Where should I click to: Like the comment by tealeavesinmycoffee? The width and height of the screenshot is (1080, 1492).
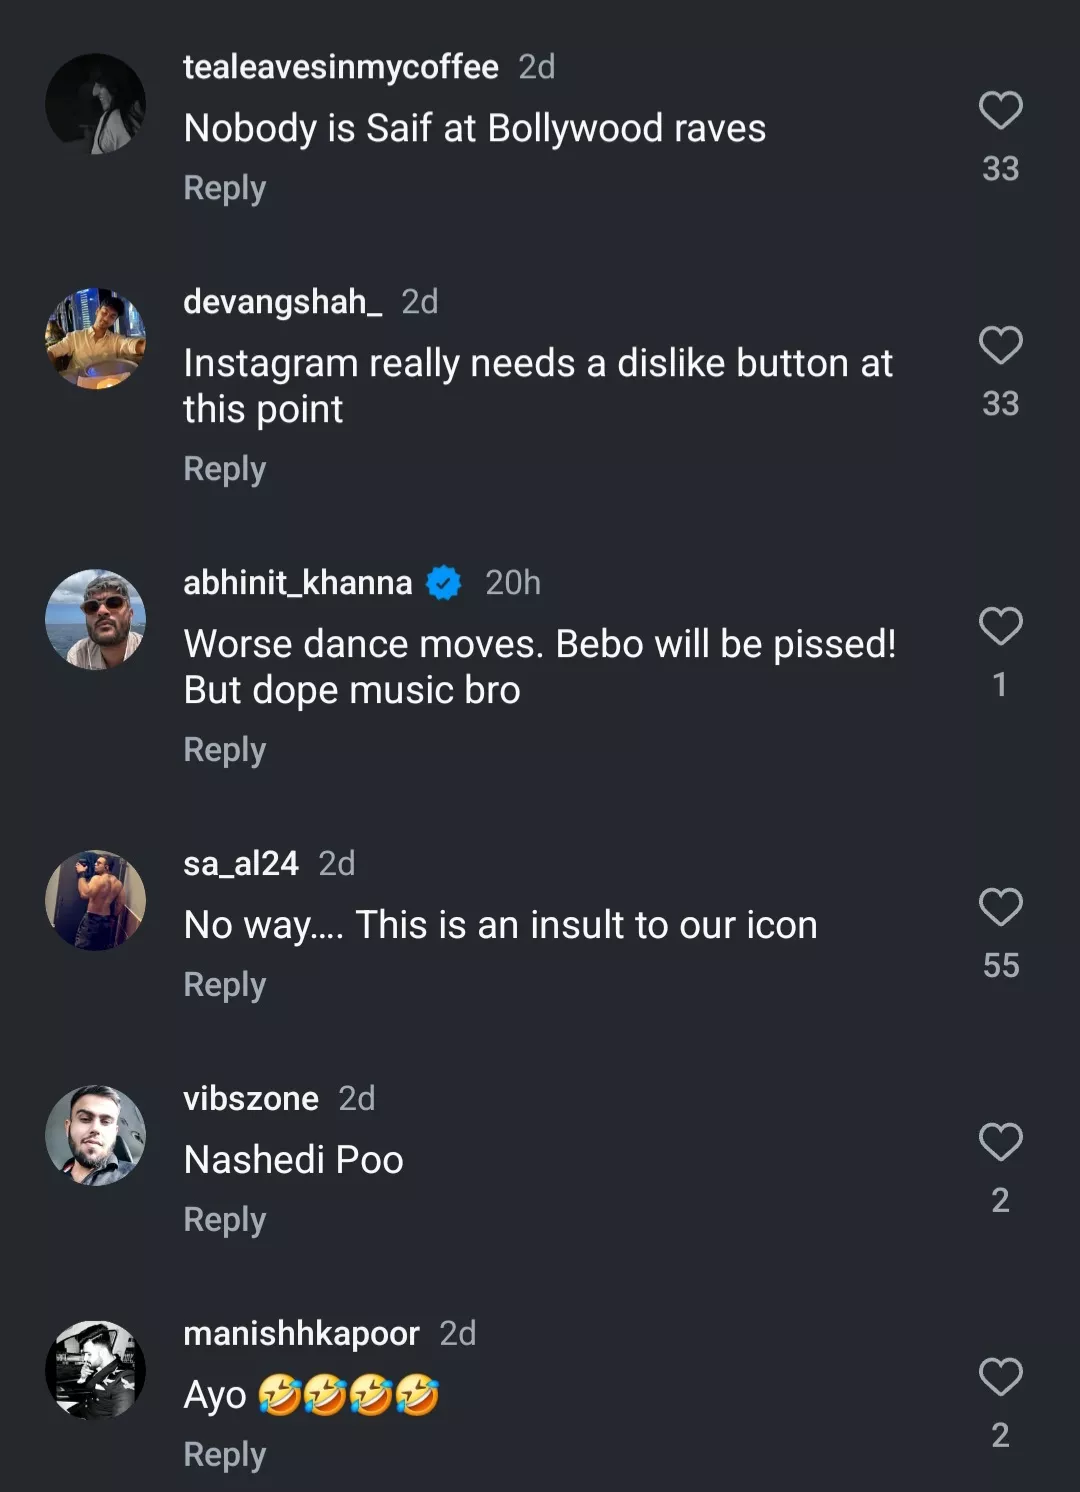click(1000, 110)
